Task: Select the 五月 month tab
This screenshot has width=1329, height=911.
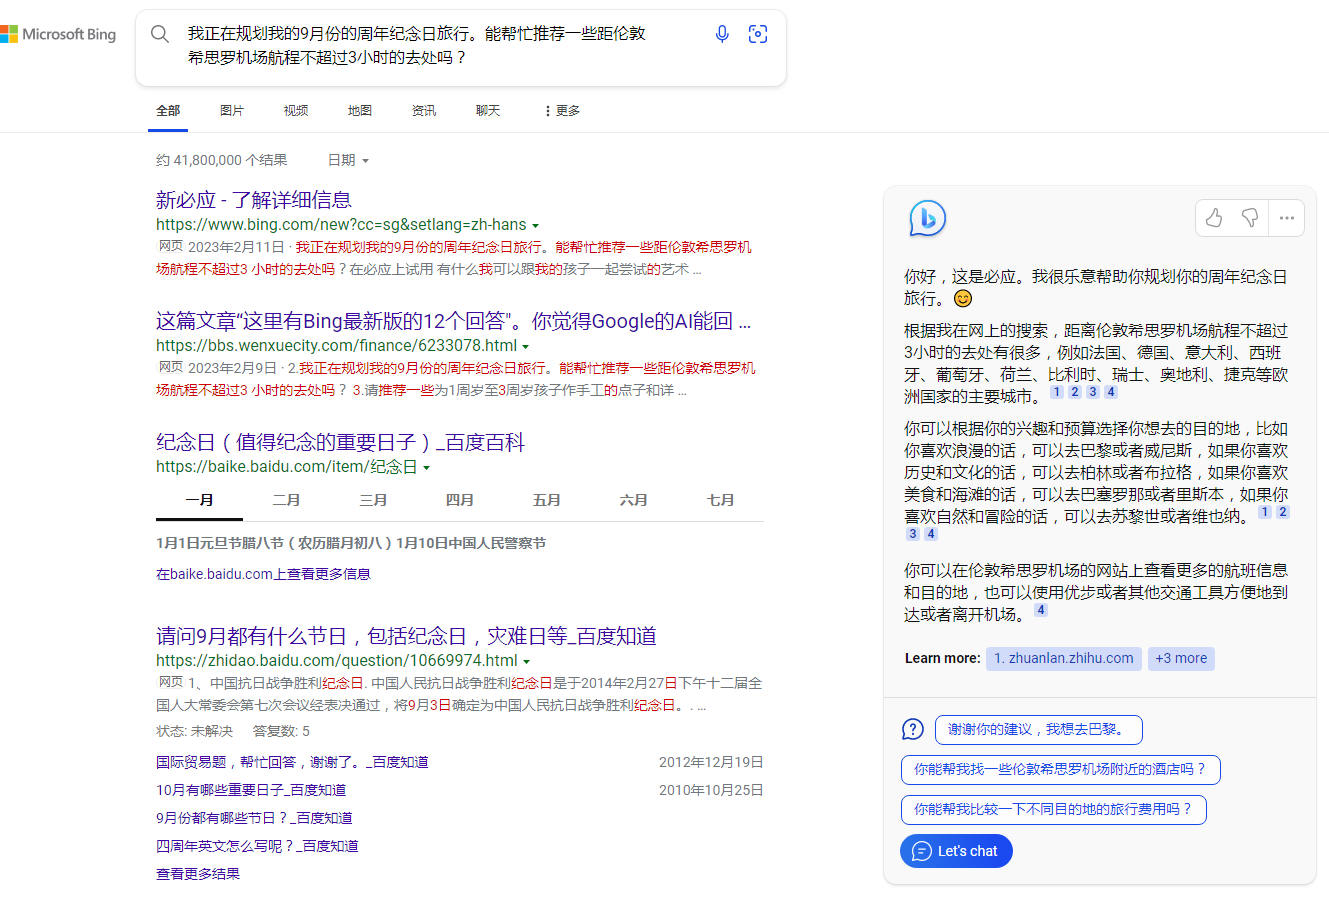Action: (547, 500)
